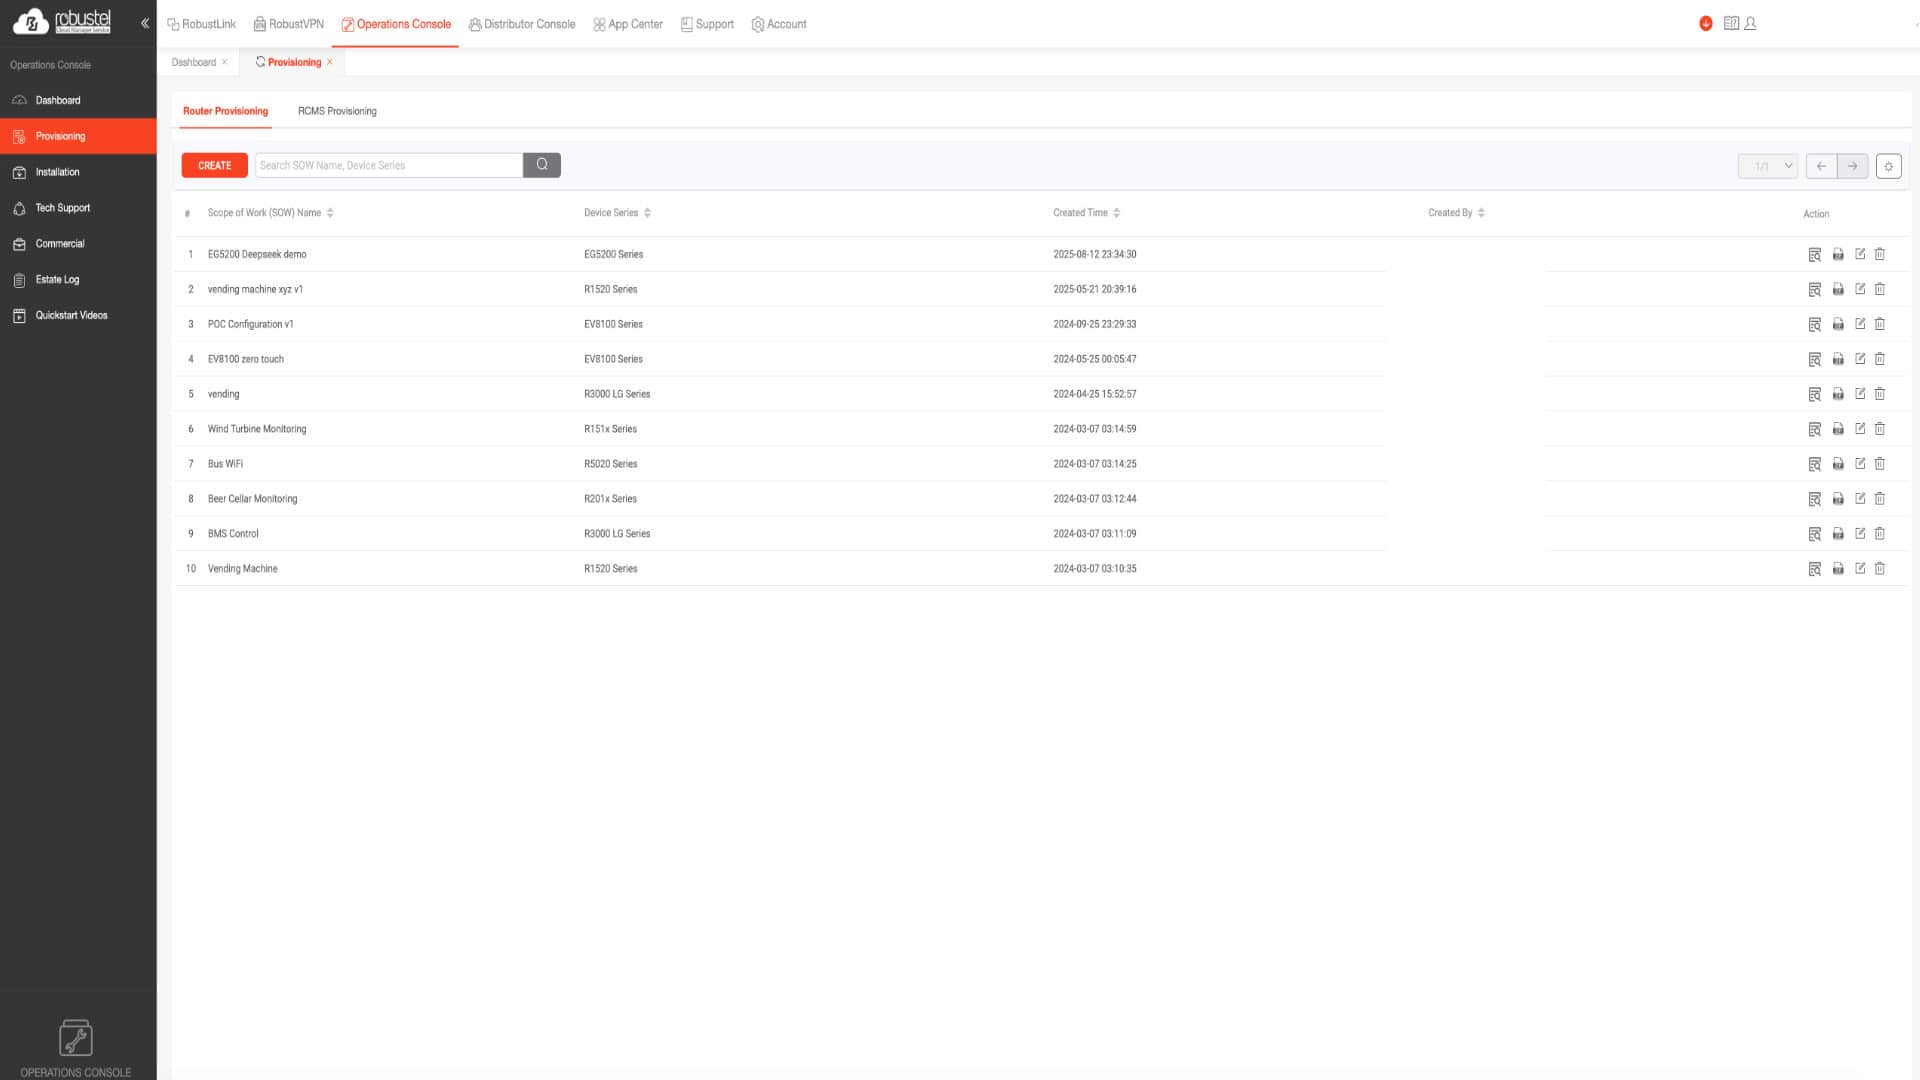Screen dimensions: 1920x1080
Task: Click the search magnifier button
Action: point(541,165)
